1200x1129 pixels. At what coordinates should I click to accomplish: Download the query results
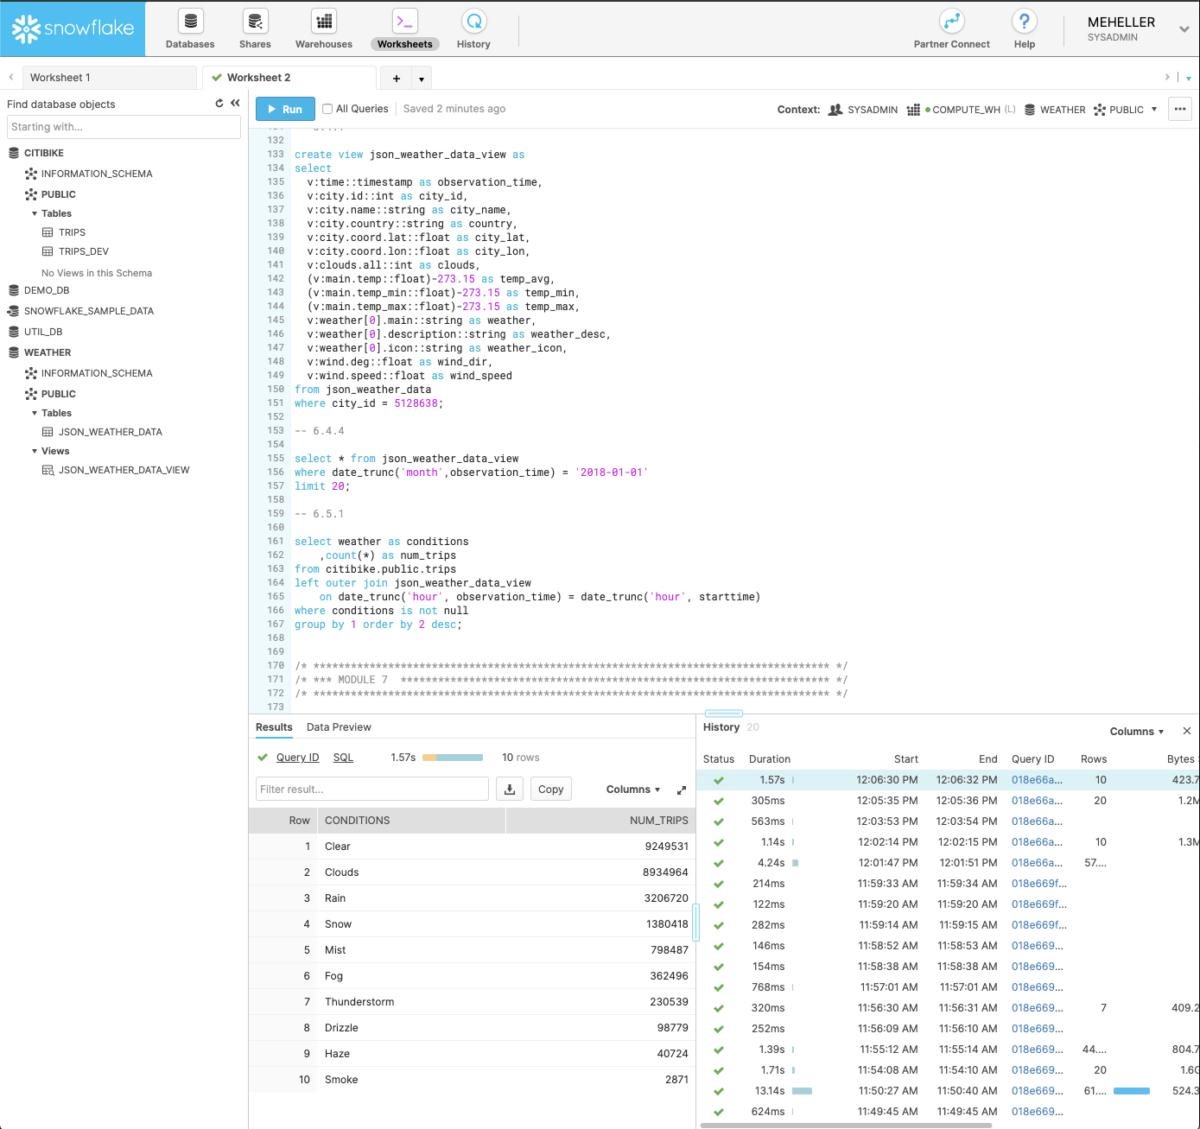pos(510,789)
